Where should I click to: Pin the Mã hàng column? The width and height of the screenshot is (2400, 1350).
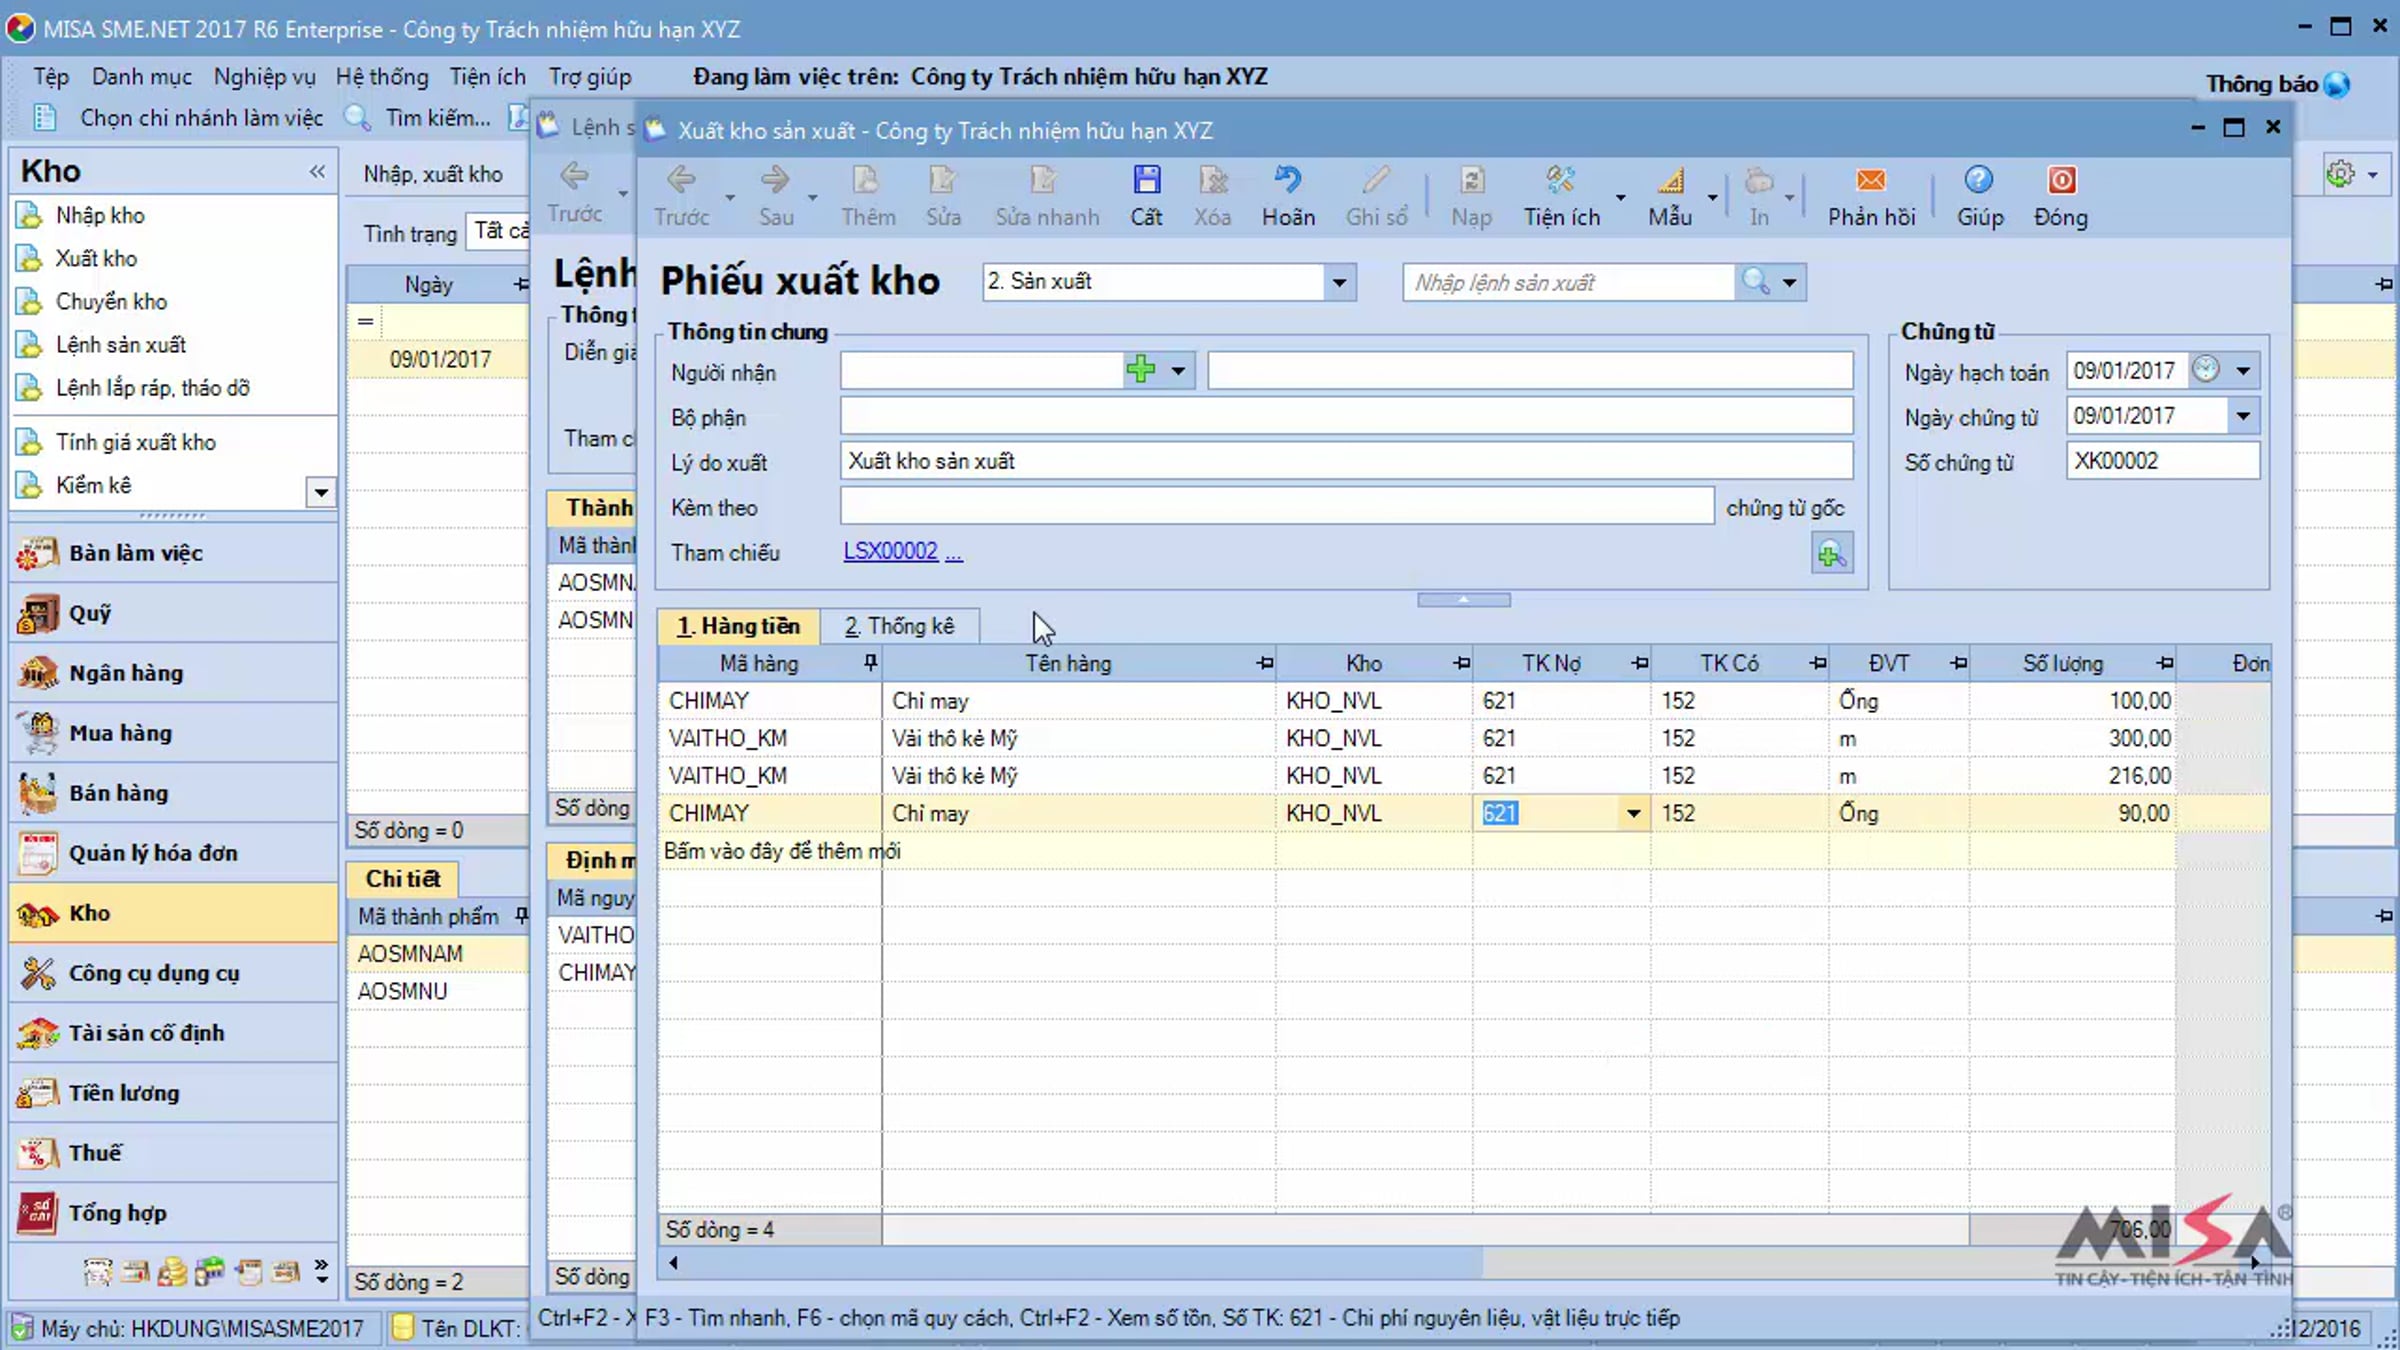click(870, 663)
